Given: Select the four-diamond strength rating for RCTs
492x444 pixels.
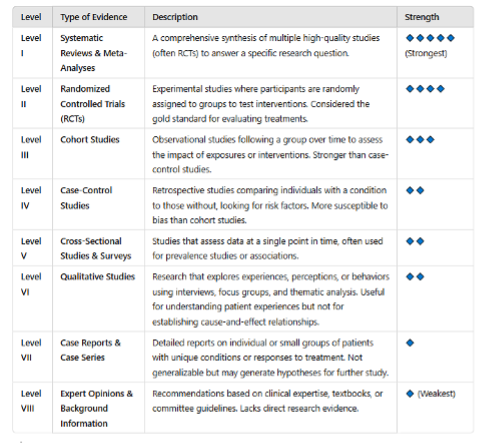Looking at the screenshot, I should 425,89.
